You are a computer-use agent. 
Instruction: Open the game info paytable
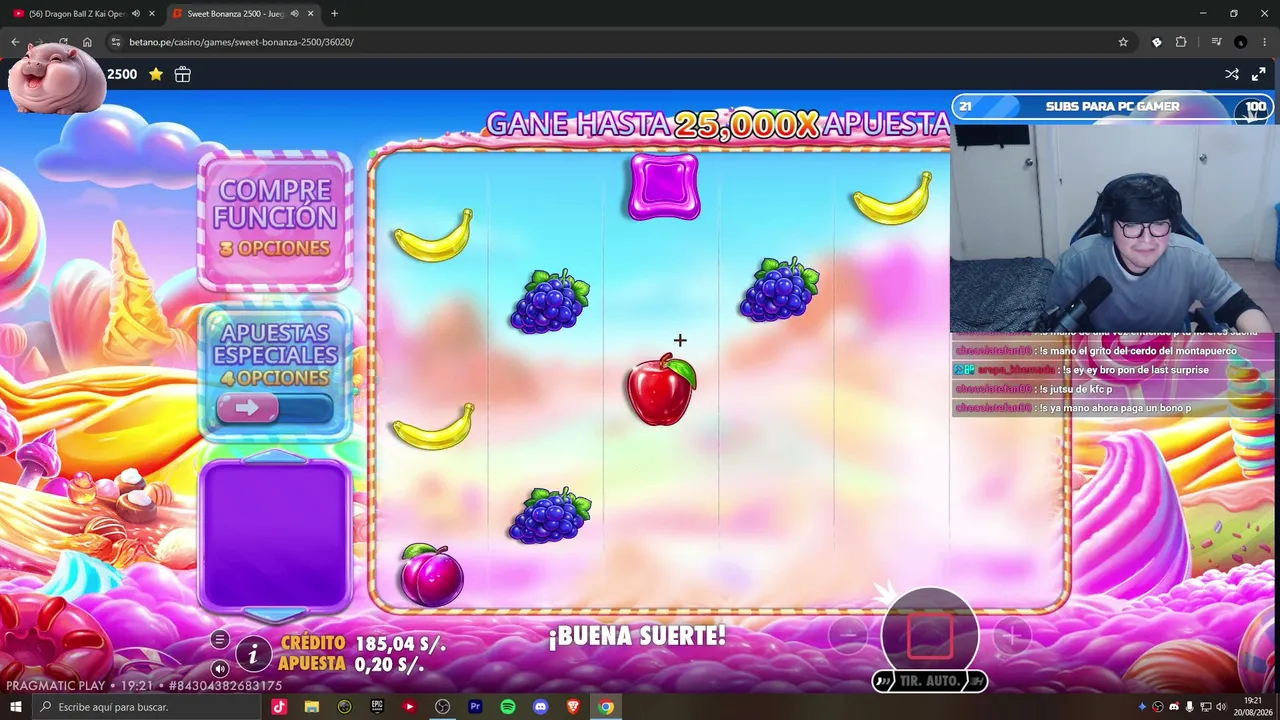[x=253, y=655]
